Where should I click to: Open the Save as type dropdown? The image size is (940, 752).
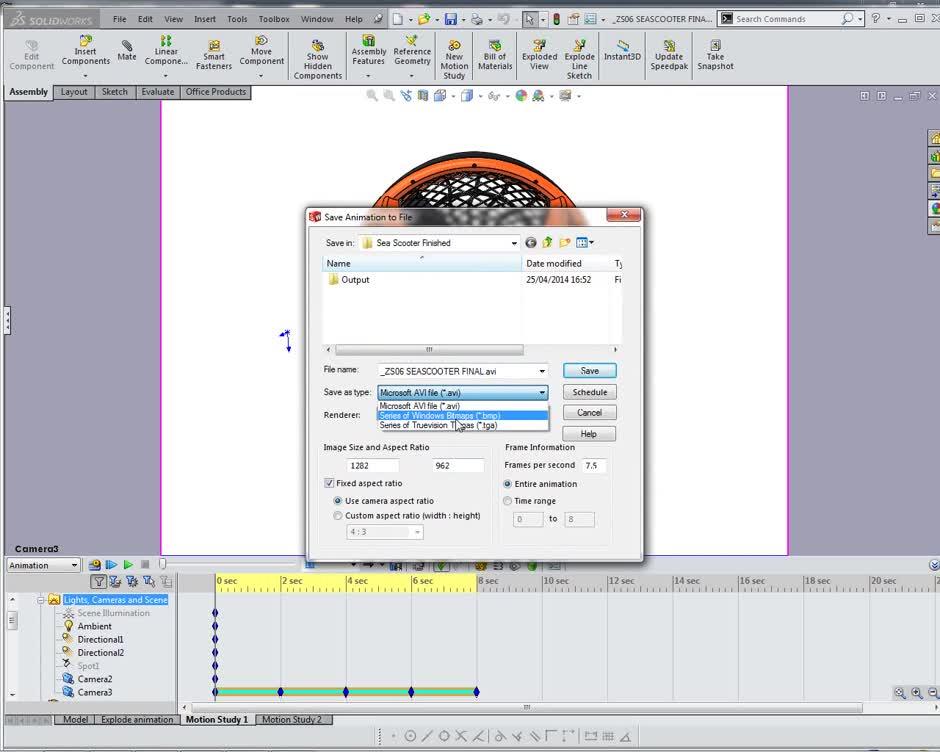[x=541, y=391]
